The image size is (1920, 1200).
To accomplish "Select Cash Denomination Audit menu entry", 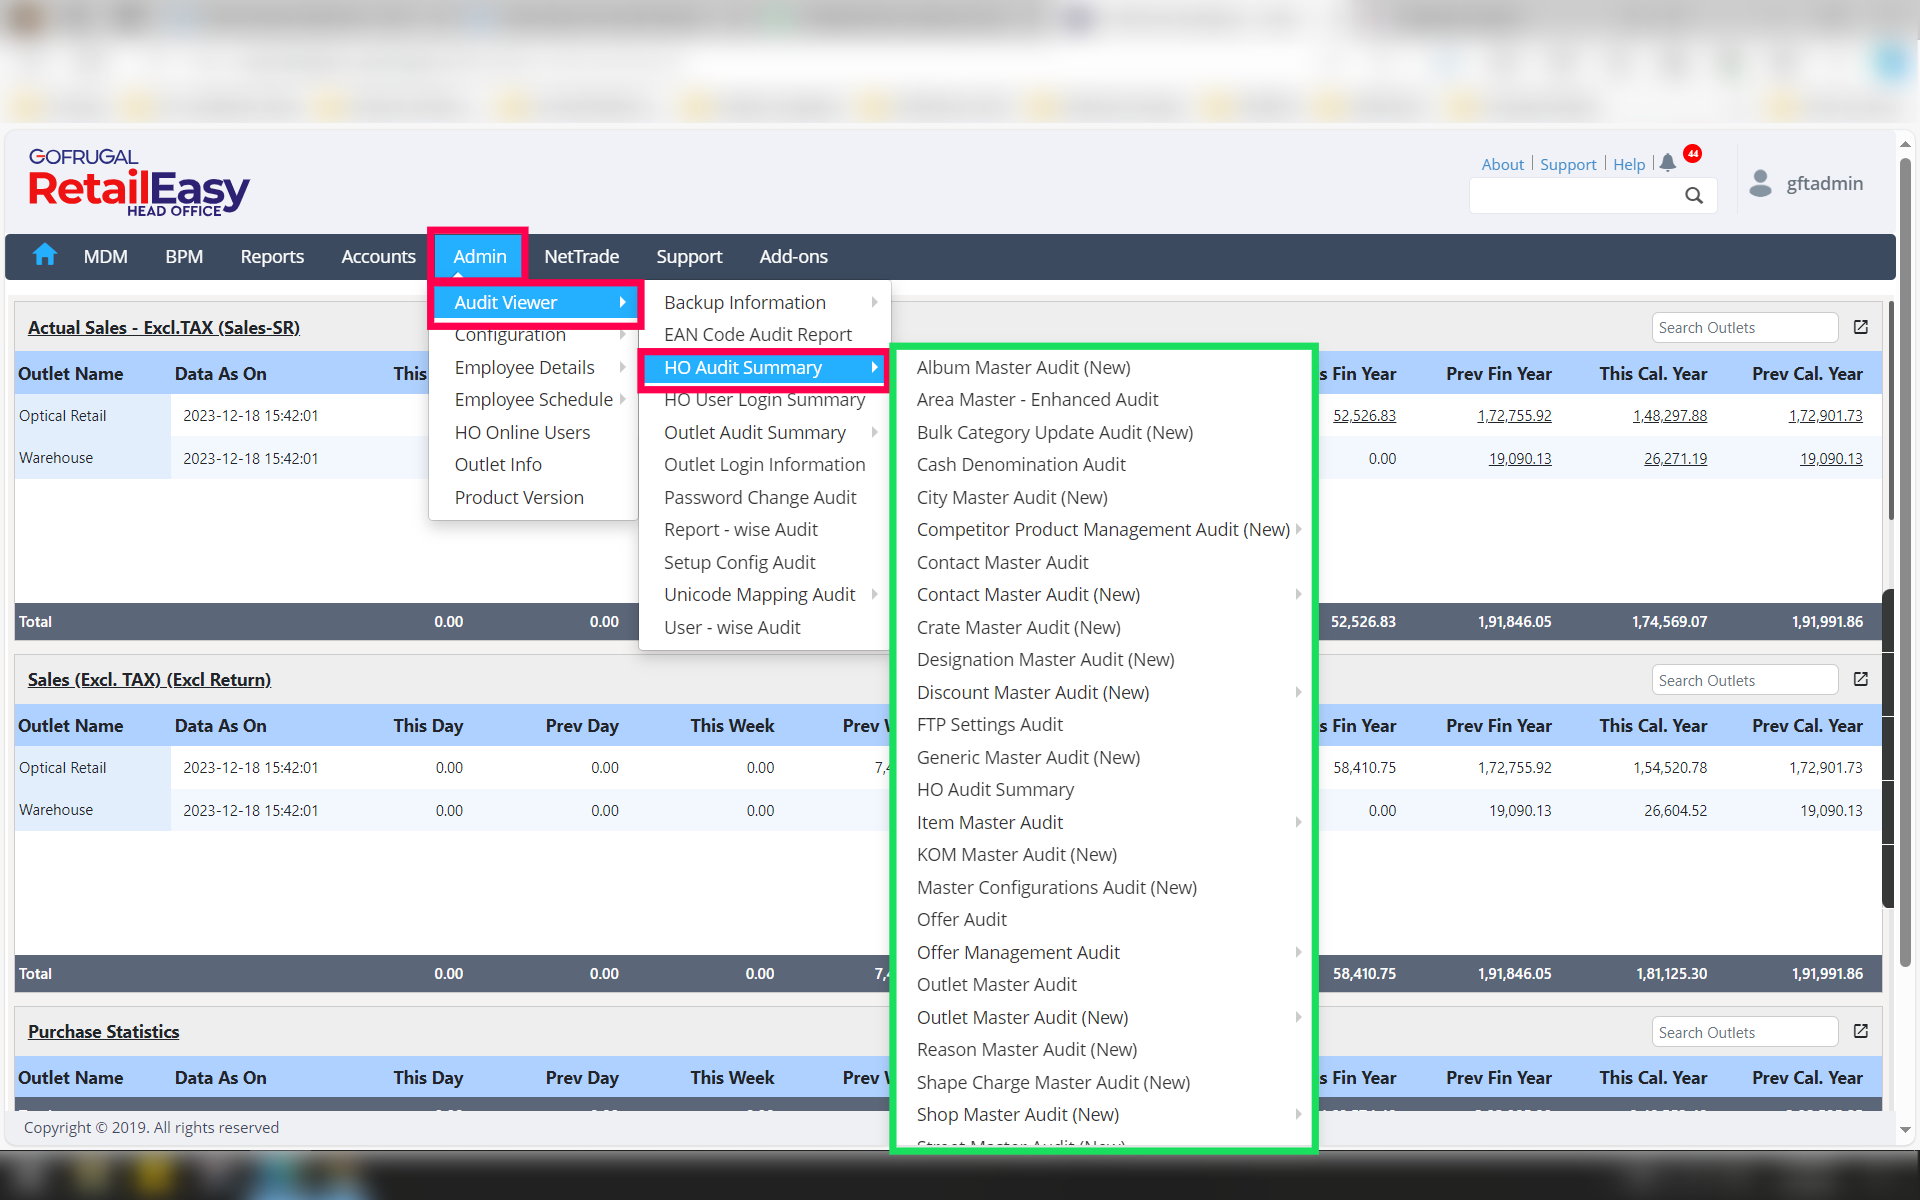I will [x=1020, y=464].
